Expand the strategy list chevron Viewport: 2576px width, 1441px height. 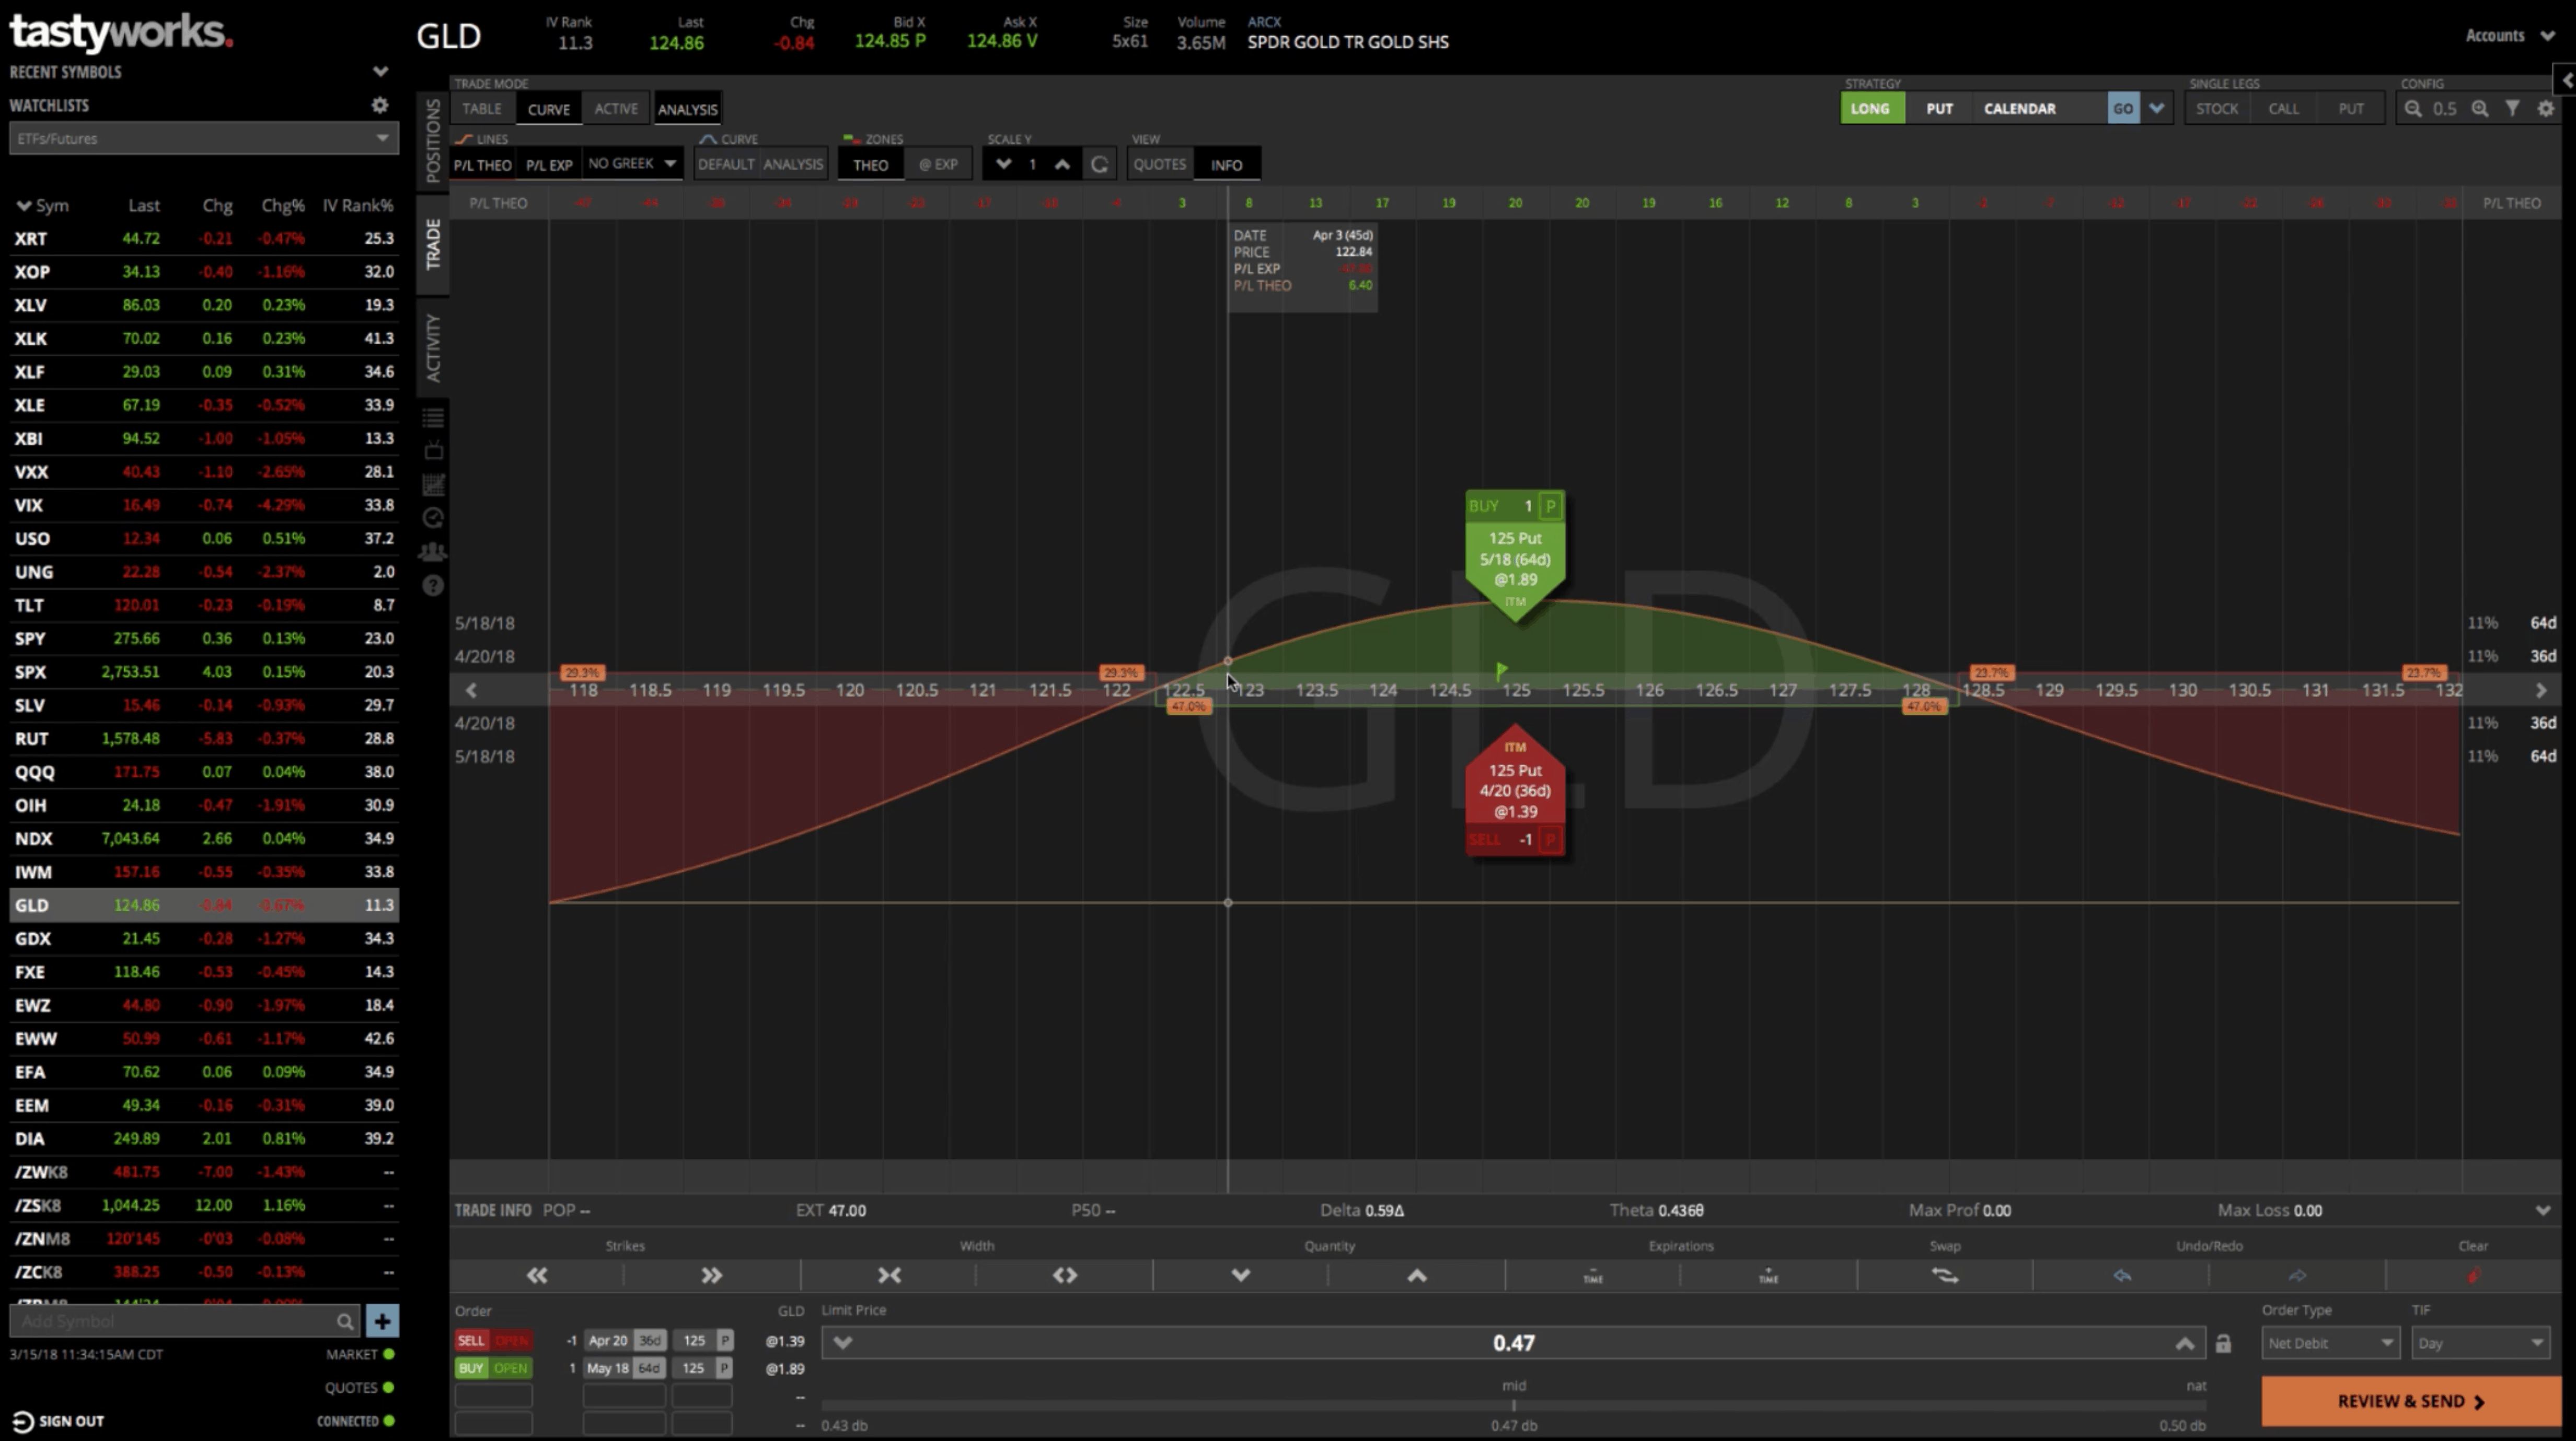[2157, 109]
